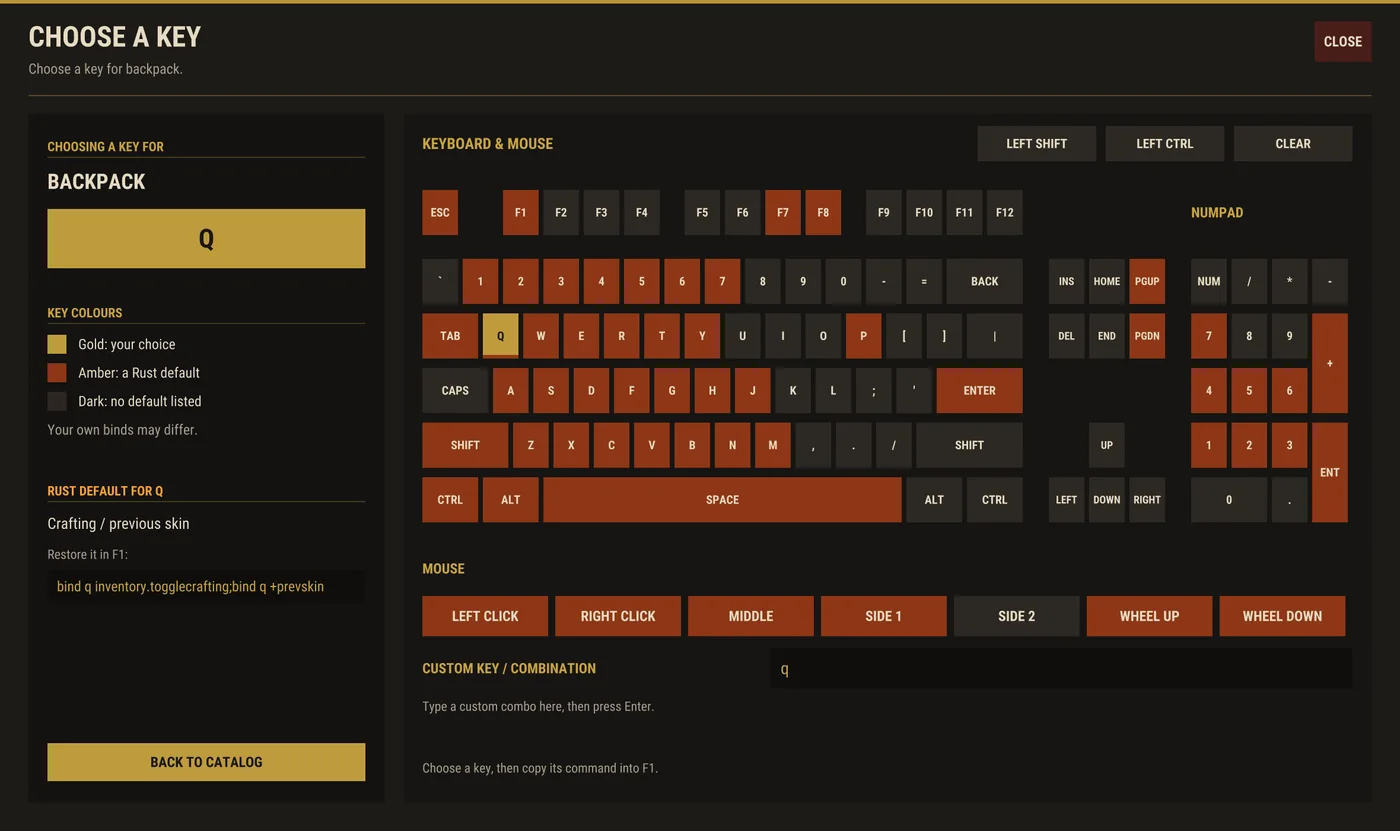Click the CLEAR button
The height and width of the screenshot is (831, 1400).
(1292, 143)
